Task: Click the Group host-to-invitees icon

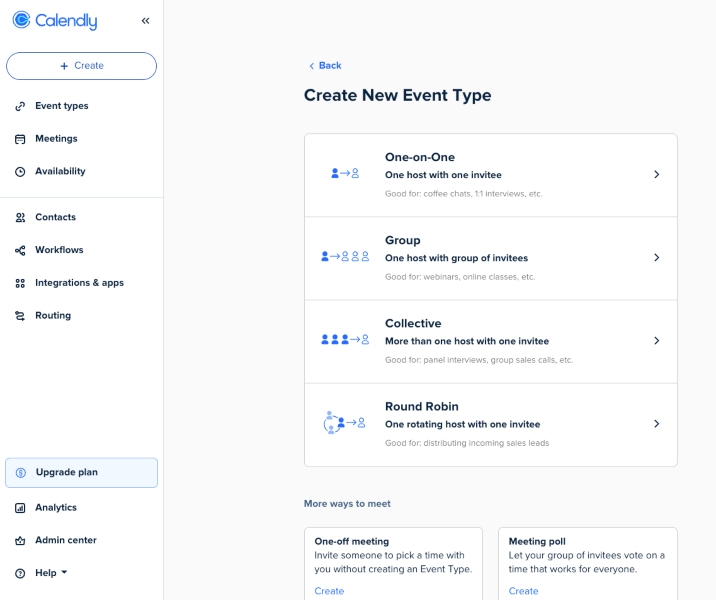Action: click(x=345, y=257)
